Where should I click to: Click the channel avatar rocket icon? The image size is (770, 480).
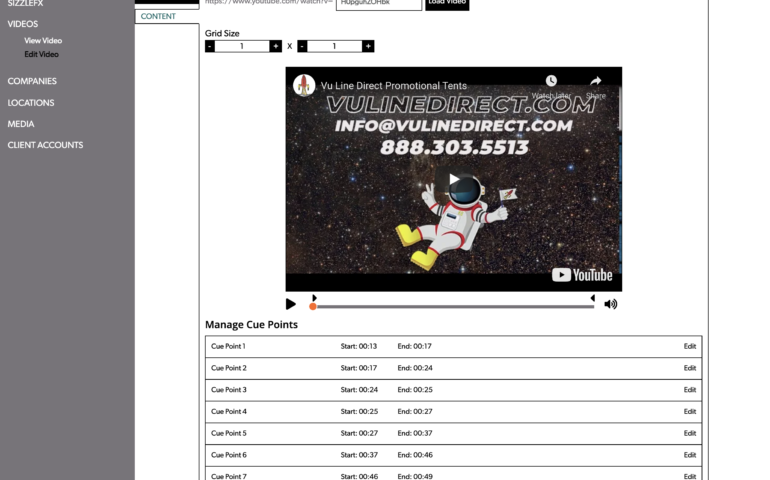coord(304,85)
